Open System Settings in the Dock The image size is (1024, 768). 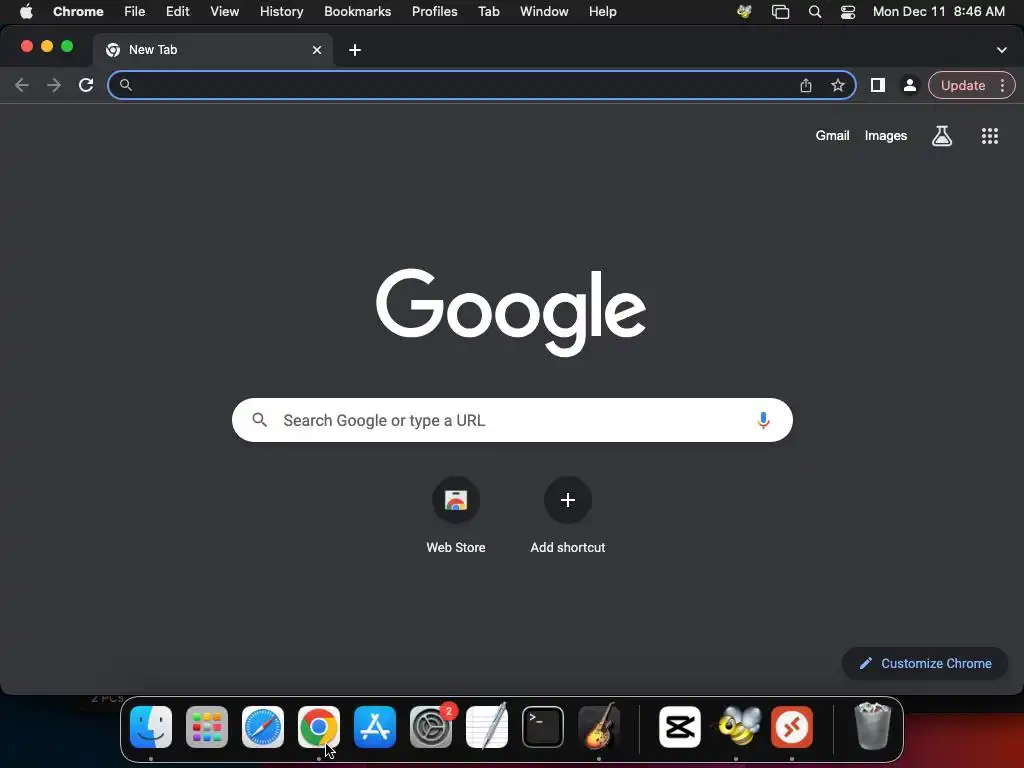coord(431,727)
